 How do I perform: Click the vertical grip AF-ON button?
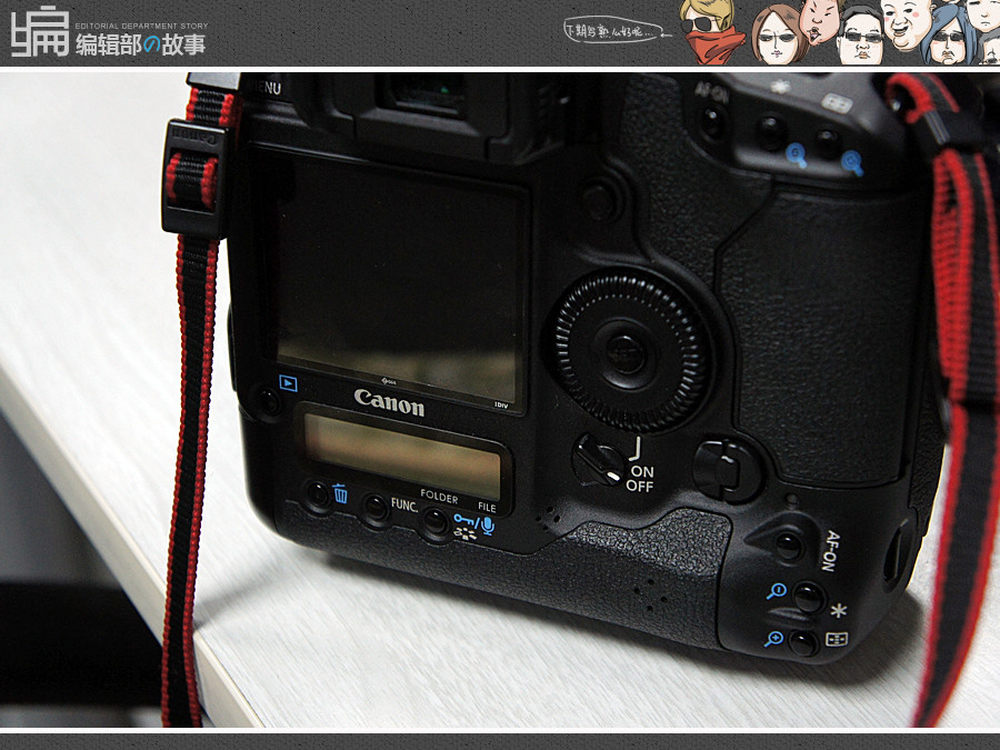point(789,545)
